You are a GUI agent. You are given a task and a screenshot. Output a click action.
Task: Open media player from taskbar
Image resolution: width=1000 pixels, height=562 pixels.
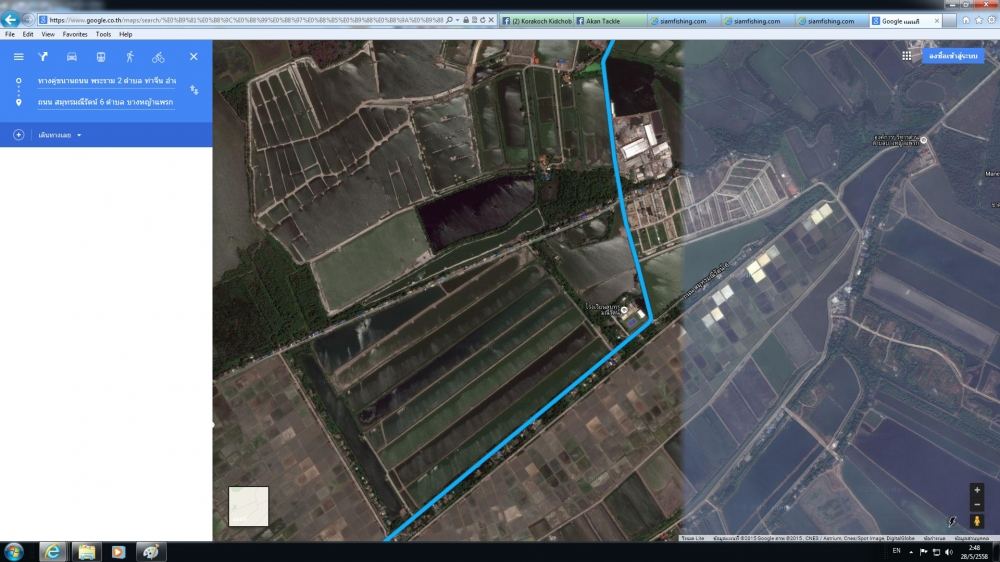pos(119,552)
